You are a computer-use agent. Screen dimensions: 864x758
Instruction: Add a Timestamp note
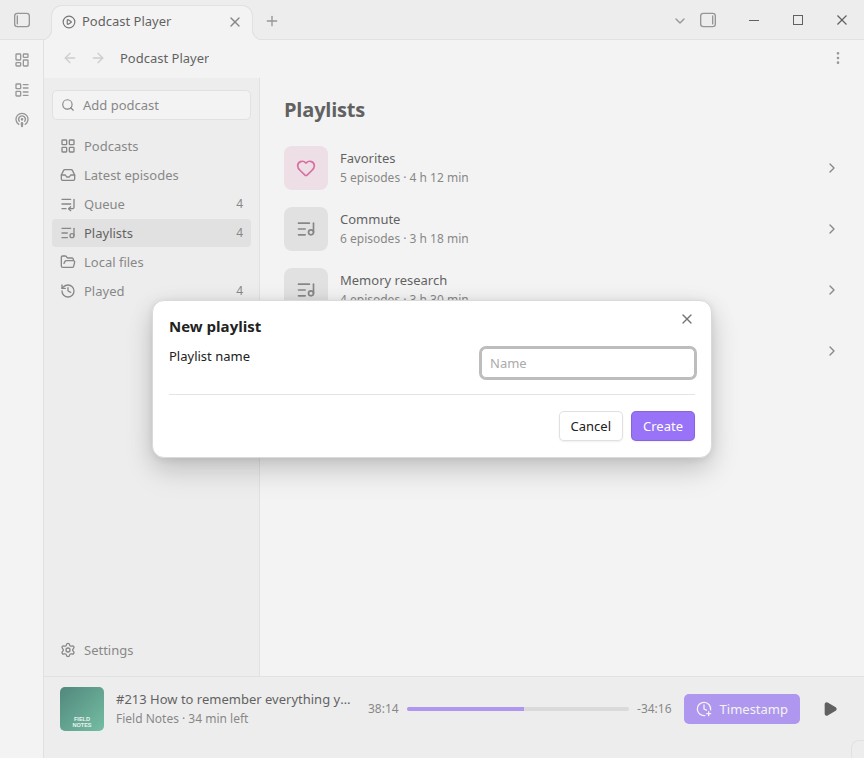(x=742, y=709)
